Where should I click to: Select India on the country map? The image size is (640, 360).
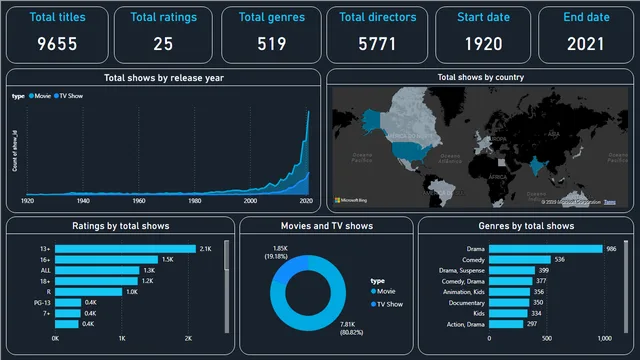tap(538, 165)
